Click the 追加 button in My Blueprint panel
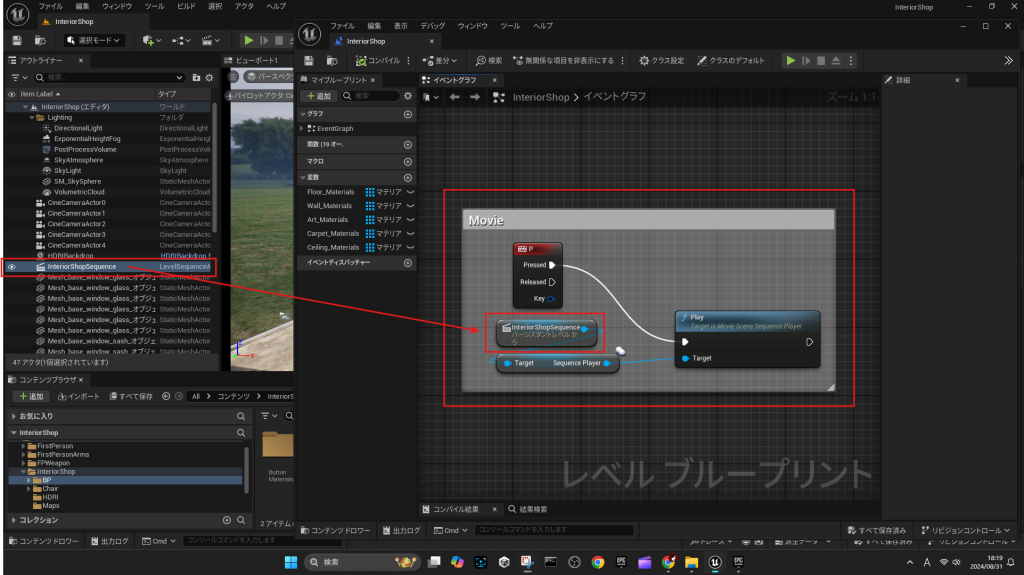The width and height of the screenshot is (1024, 575). click(319, 96)
